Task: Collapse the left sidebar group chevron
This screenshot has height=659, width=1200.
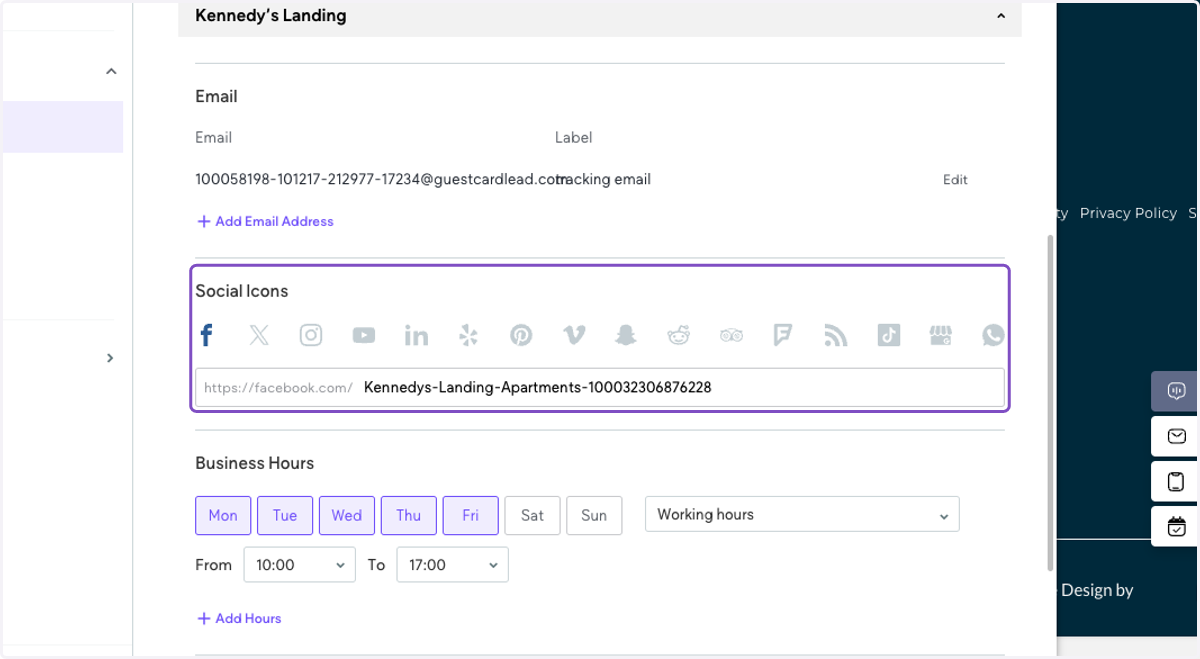Action: (111, 71)
